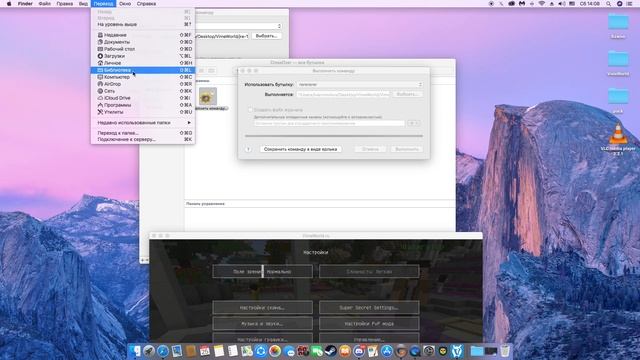The image size is (640, 360).
Task: Expand Недавно использованные папки submenu
Action: coord(143,122)
